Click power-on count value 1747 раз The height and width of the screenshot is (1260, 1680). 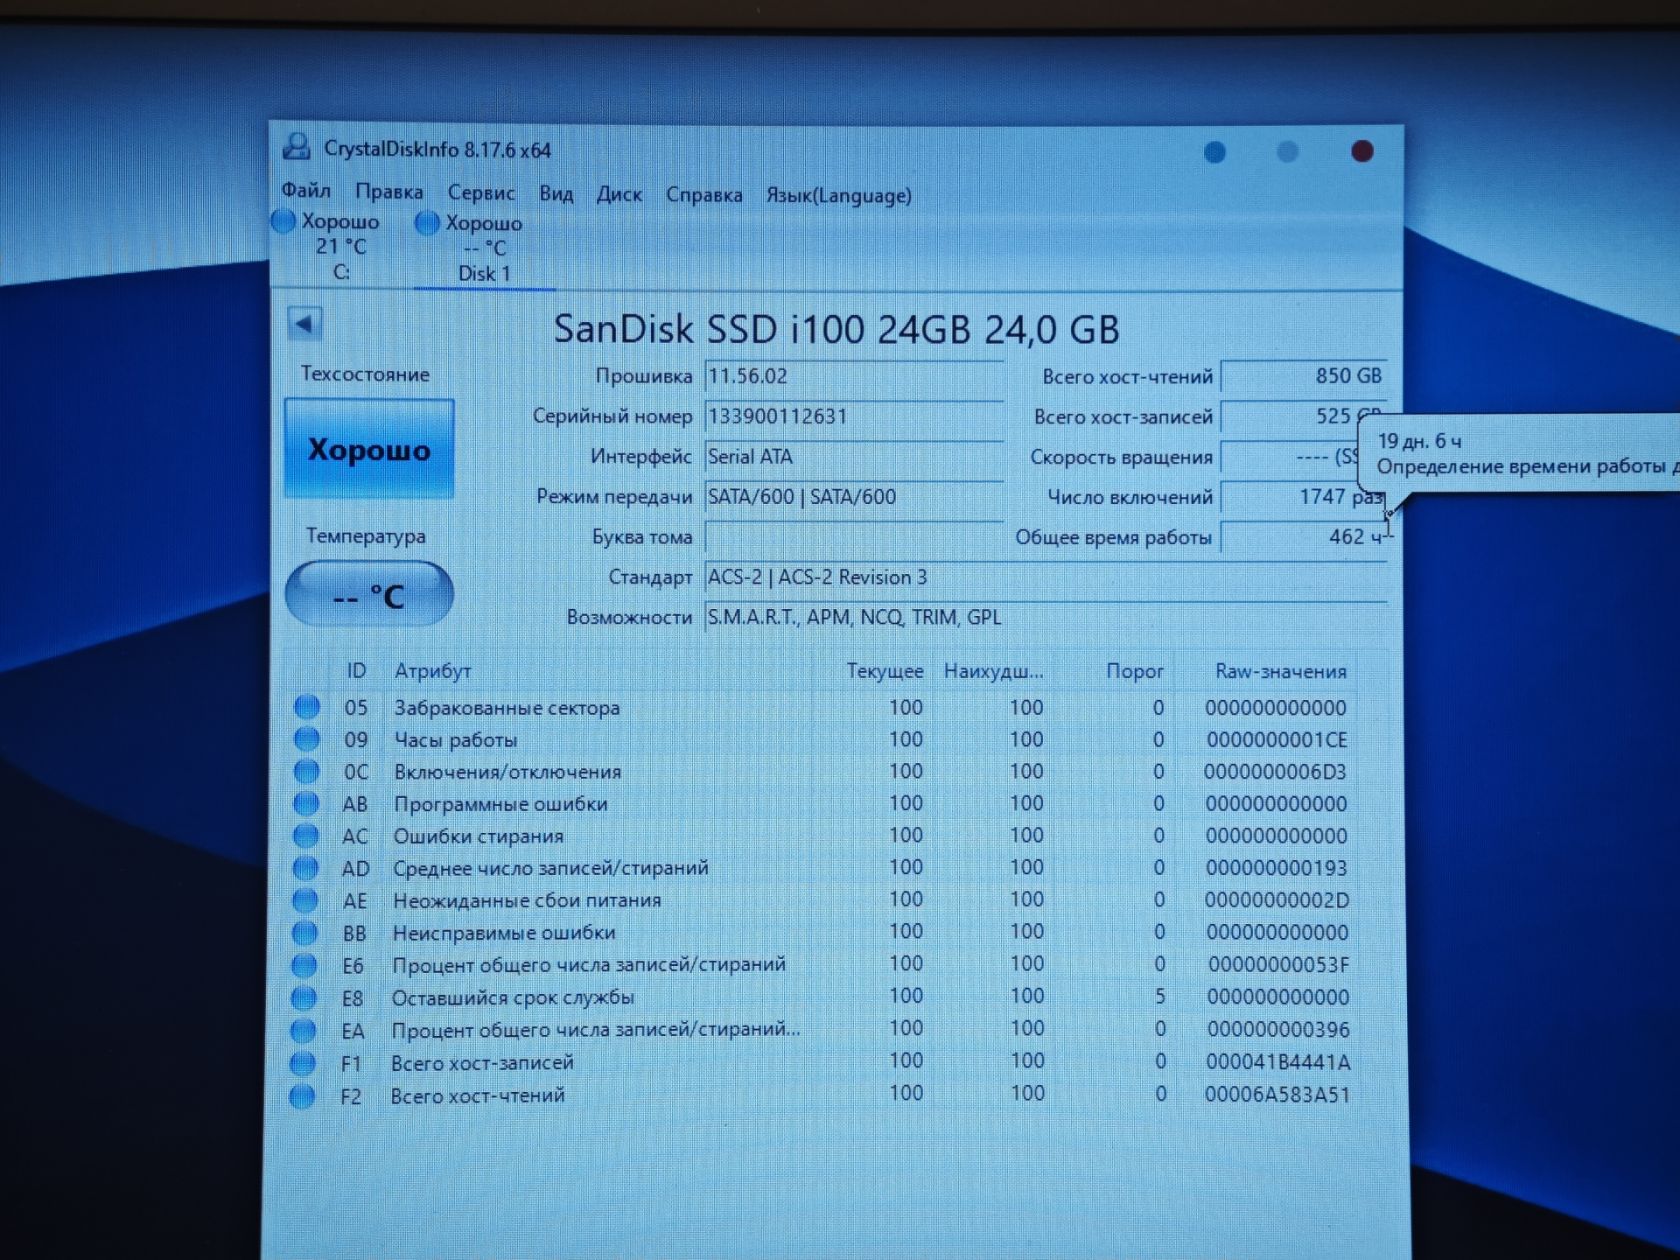coord(1304,496)
